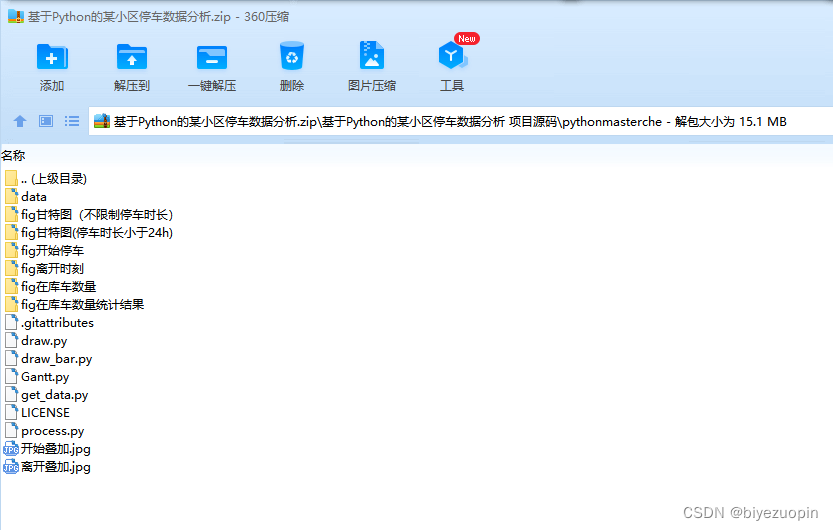Screen dimensions: 833x530
Task: Click the file icon beside process.py
Action: point(12,431)
